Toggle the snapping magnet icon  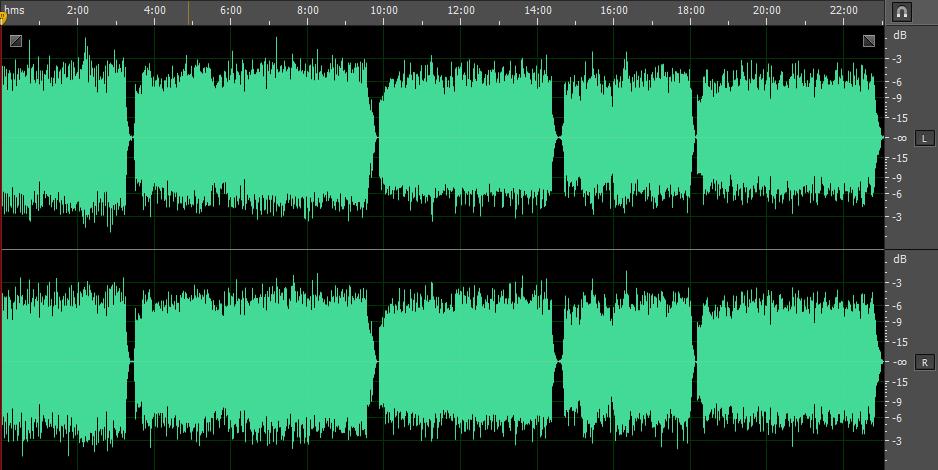902,12
